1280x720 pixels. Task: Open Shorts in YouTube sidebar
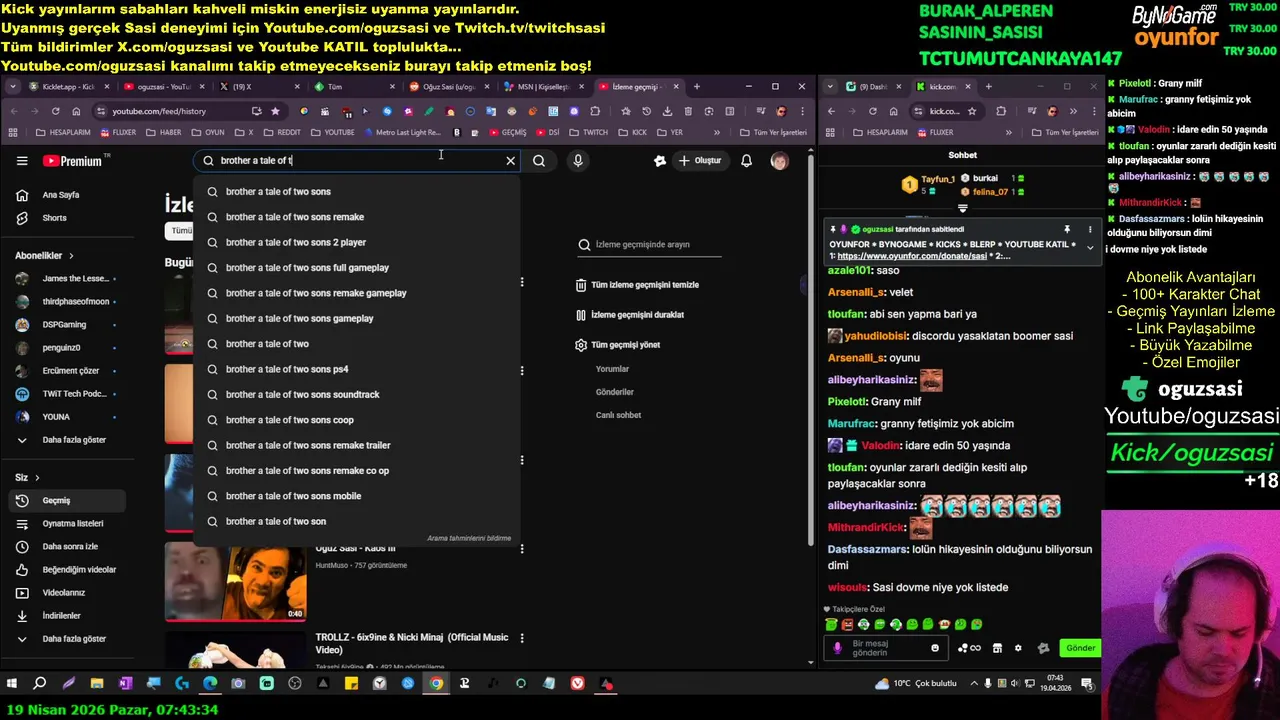pyautogui.click(x=66, y=218)
